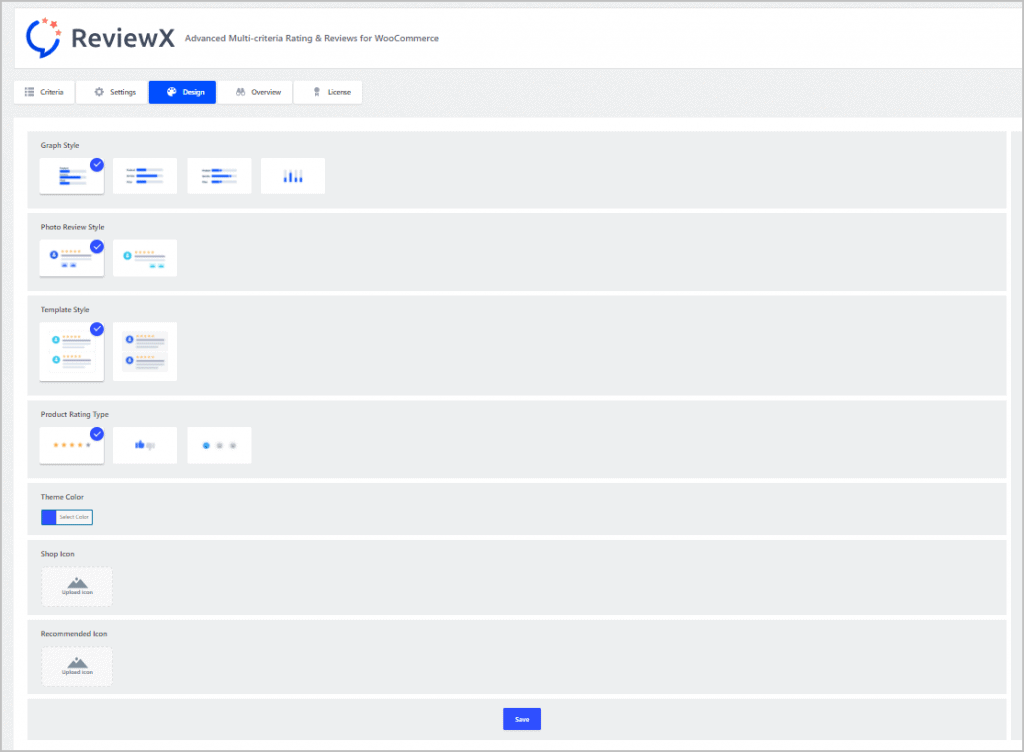
Task: Choose the second template style with gray cards
Action: point(145,351)
